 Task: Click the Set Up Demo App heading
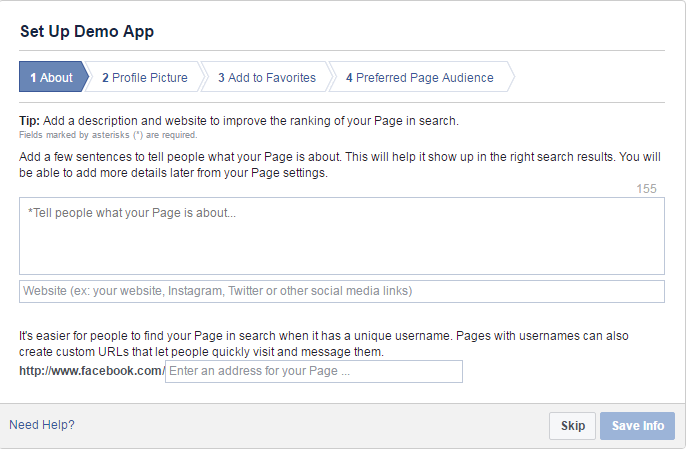[x=87, y=32]
